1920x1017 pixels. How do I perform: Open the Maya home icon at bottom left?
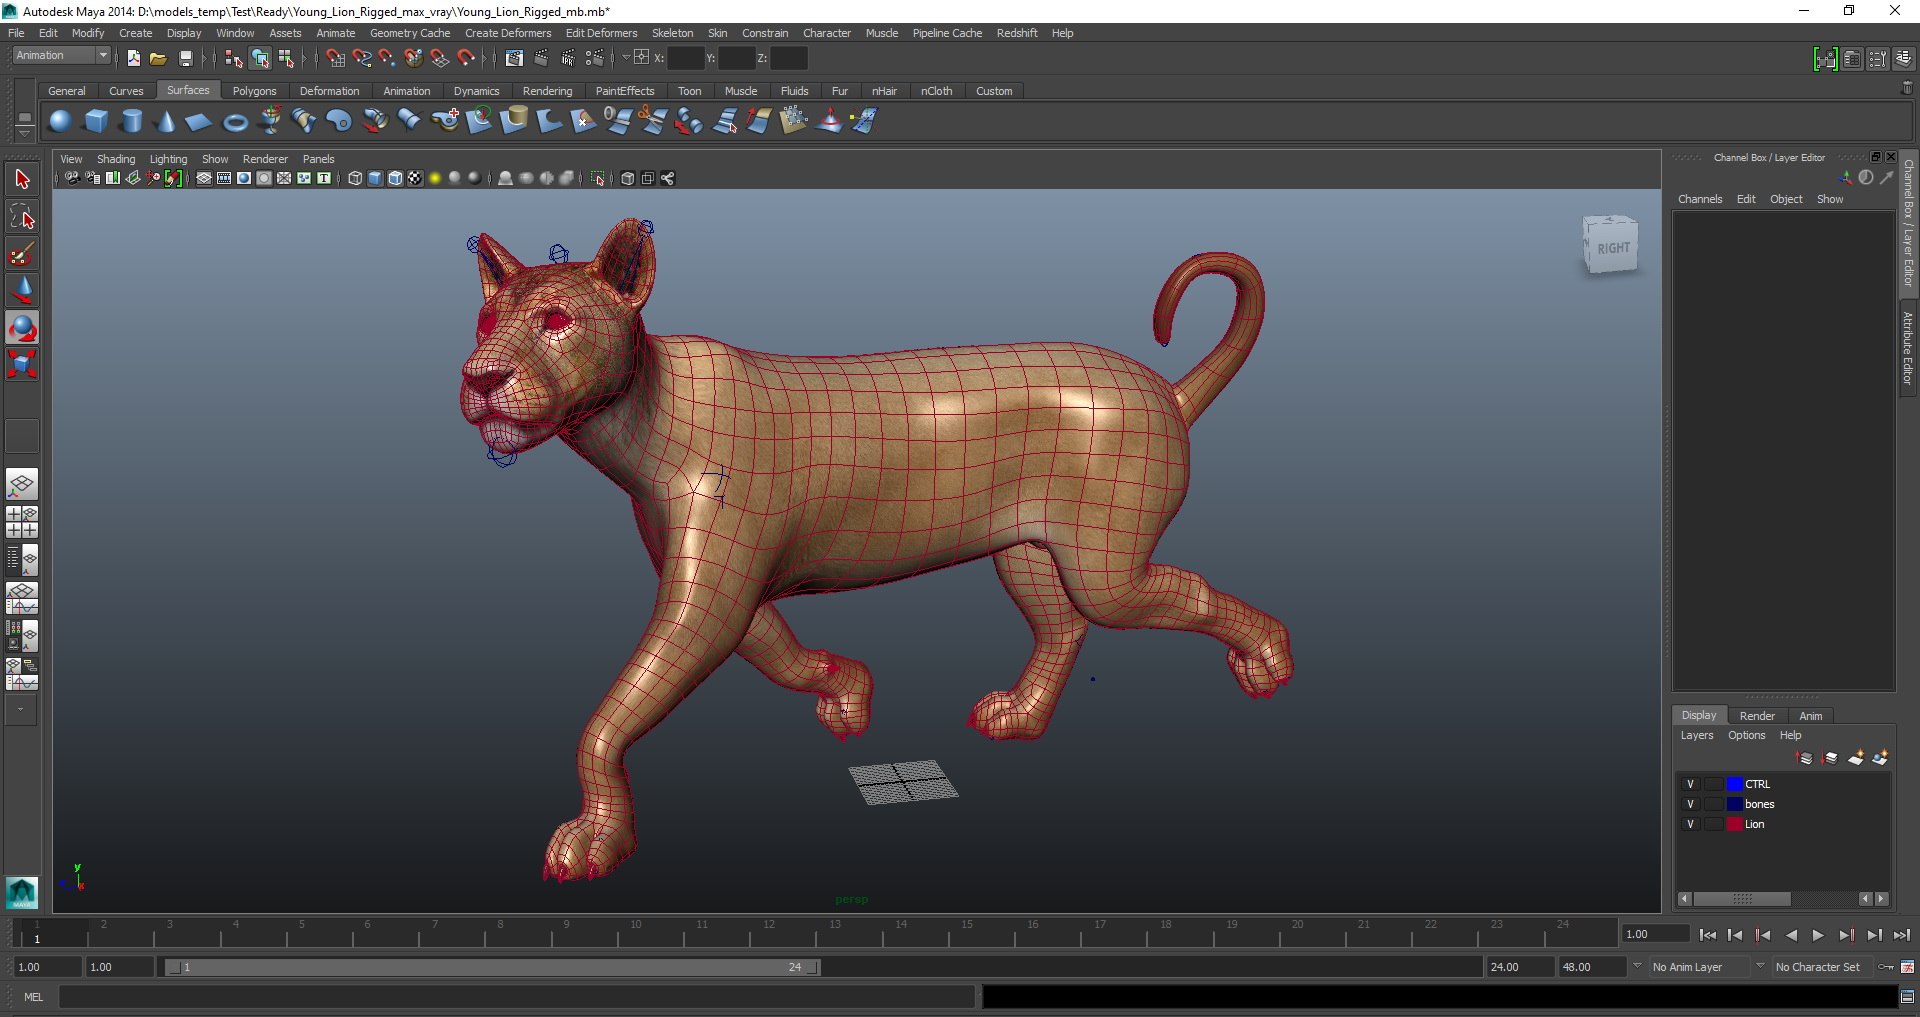click(22, 891)
